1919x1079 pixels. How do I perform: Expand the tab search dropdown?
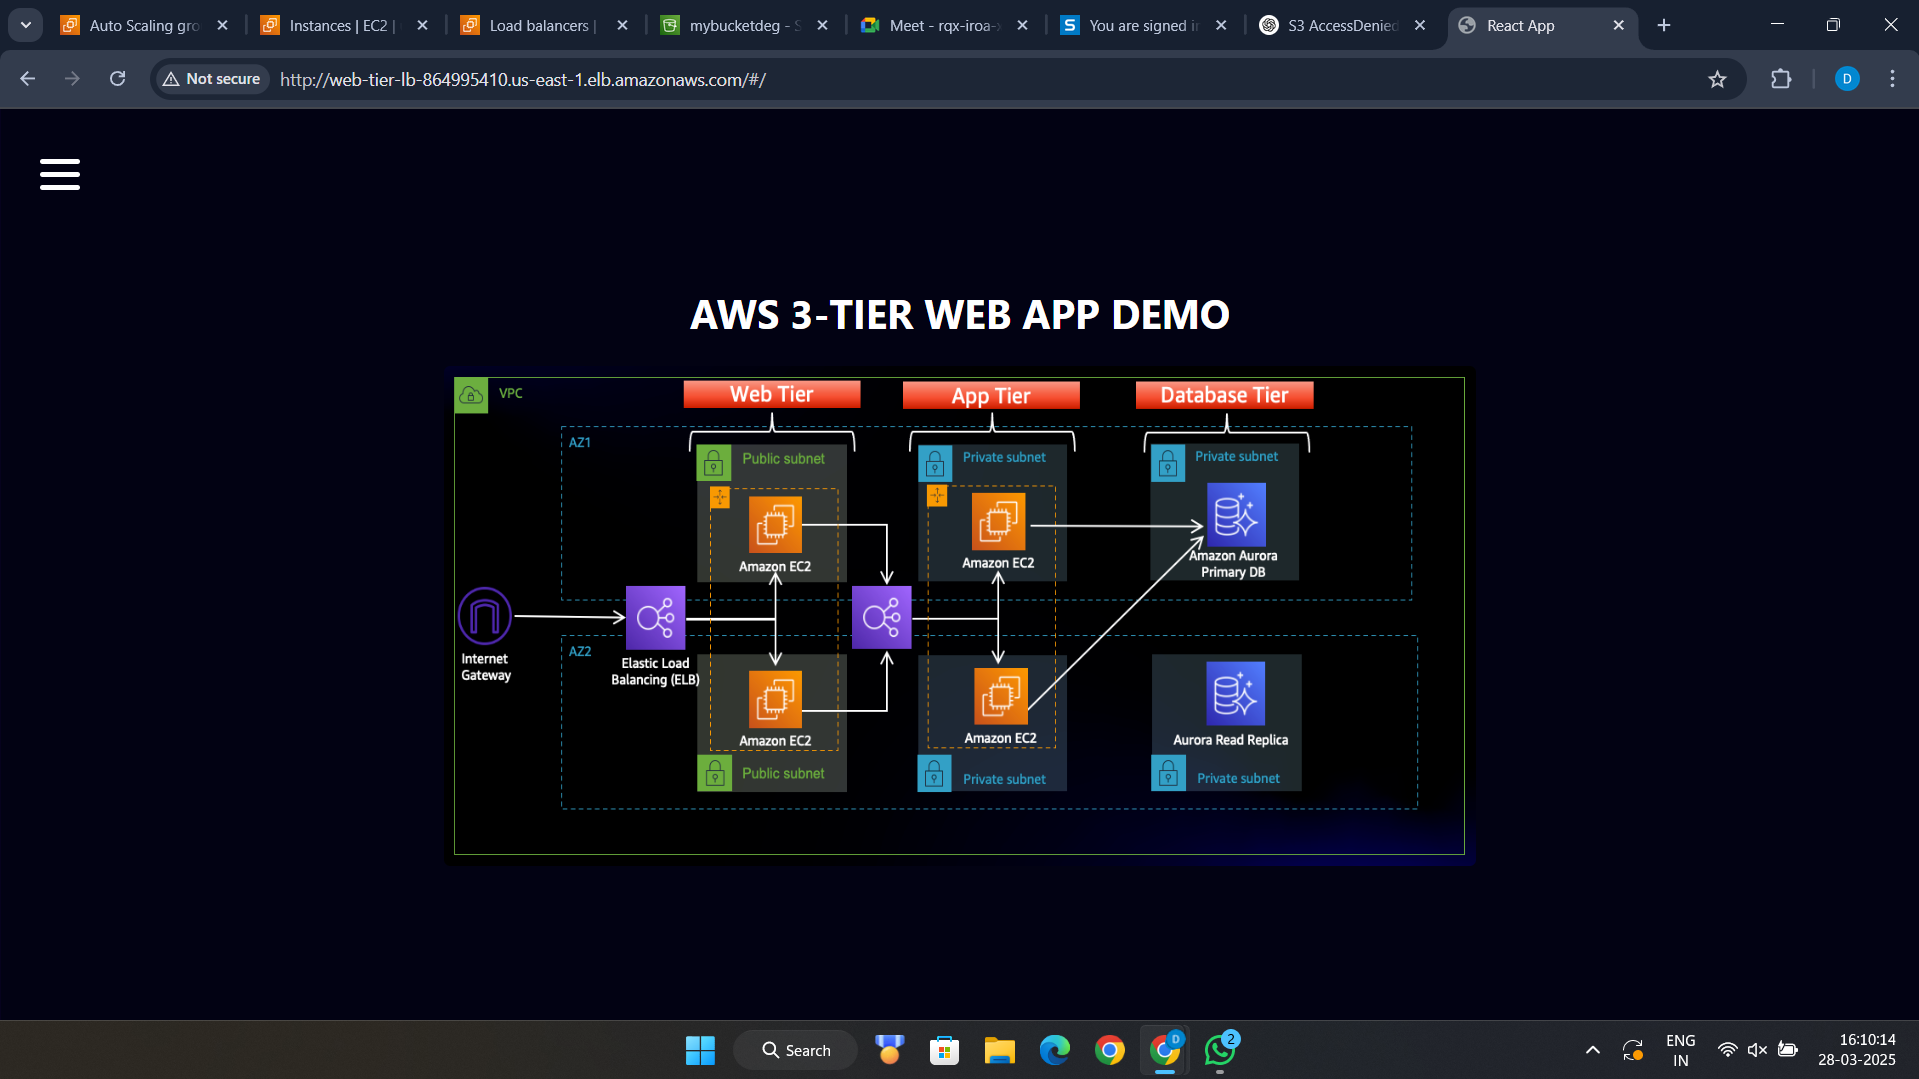coord(26,26)
